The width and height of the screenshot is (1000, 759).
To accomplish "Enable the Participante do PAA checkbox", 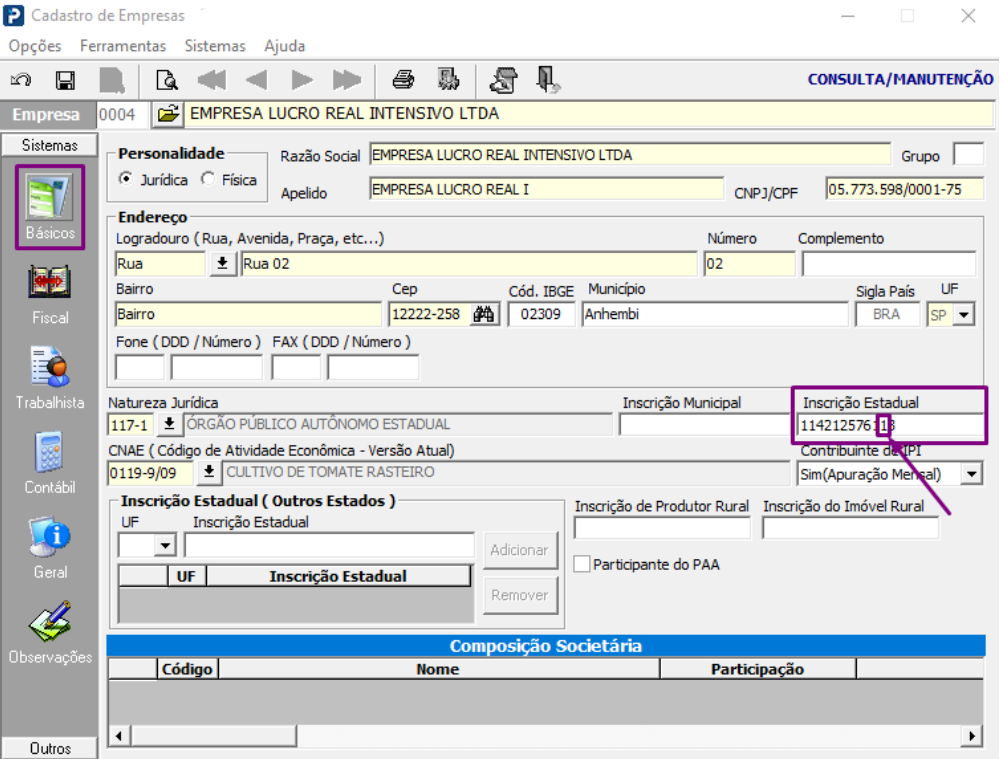I will point(582,565).
